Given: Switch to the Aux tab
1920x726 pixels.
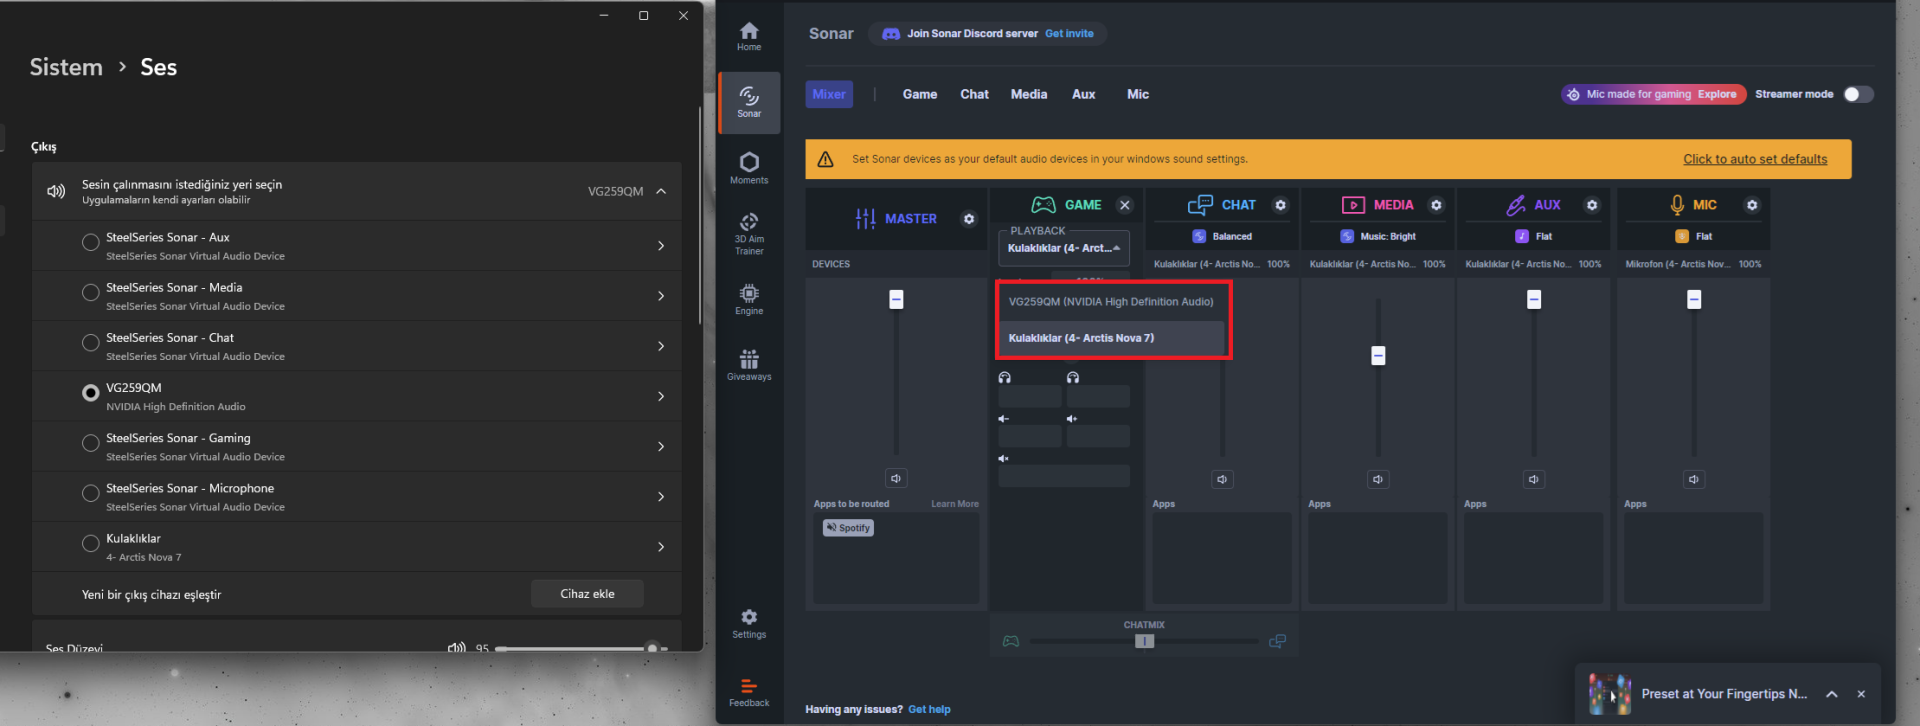Looking at the screenshot, I should tap(1084, 94).
